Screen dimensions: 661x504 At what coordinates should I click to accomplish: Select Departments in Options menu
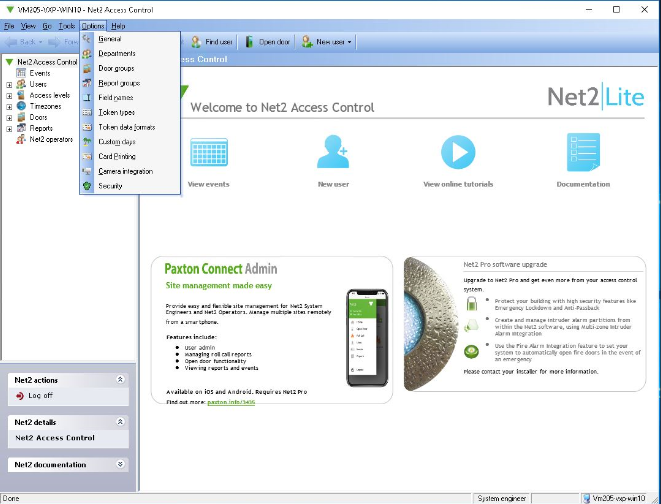tap(130, 54)
